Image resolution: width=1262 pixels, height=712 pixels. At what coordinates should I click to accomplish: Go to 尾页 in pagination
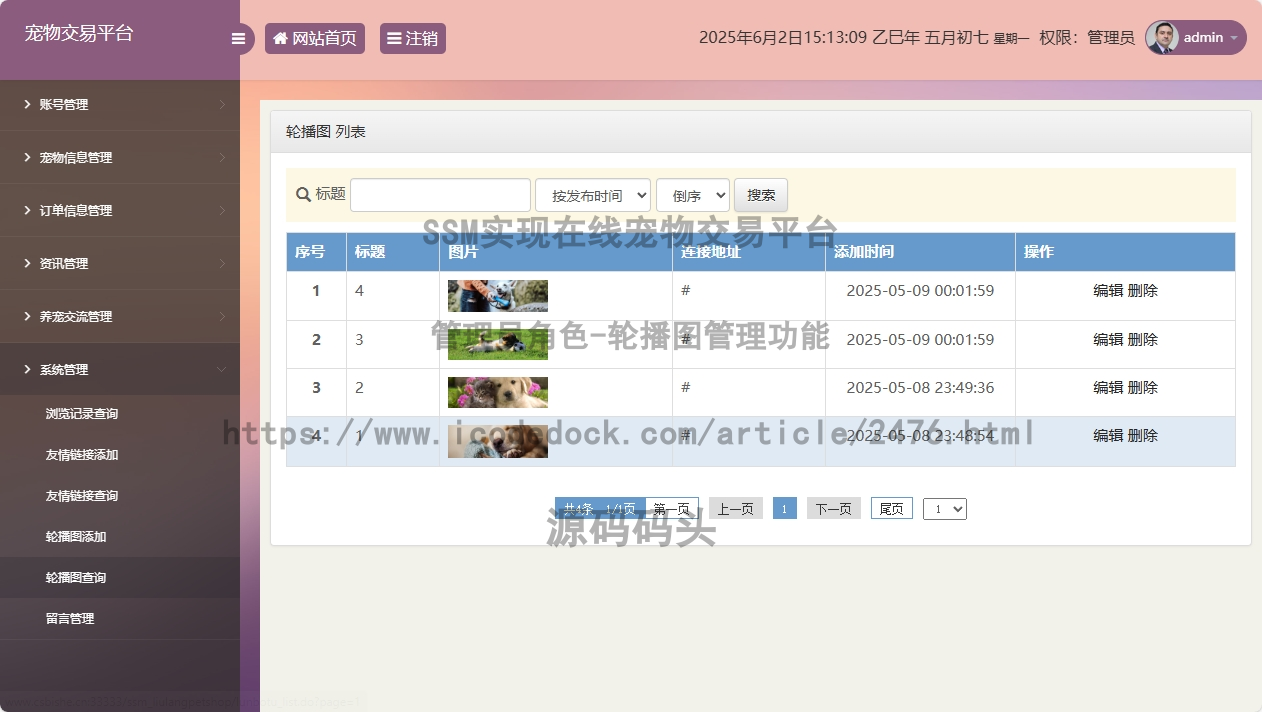tap(892, 508)
